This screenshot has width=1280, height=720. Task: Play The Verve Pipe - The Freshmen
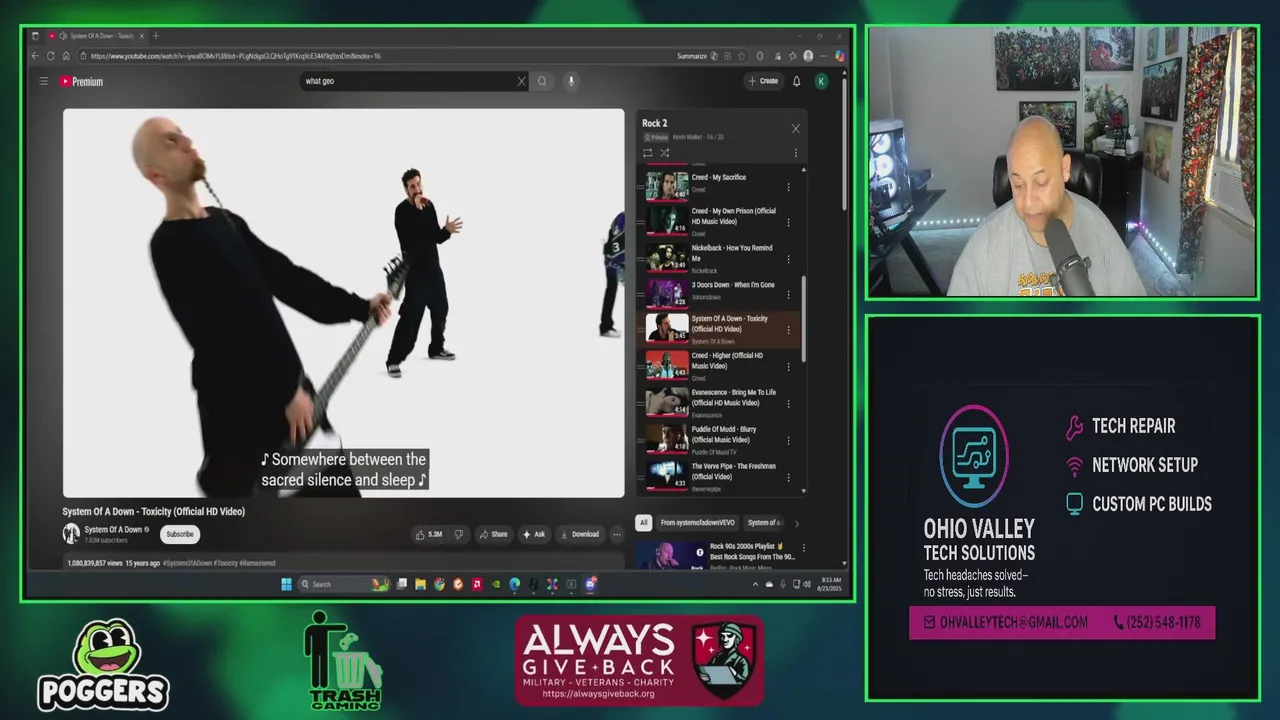coord(718,476)
